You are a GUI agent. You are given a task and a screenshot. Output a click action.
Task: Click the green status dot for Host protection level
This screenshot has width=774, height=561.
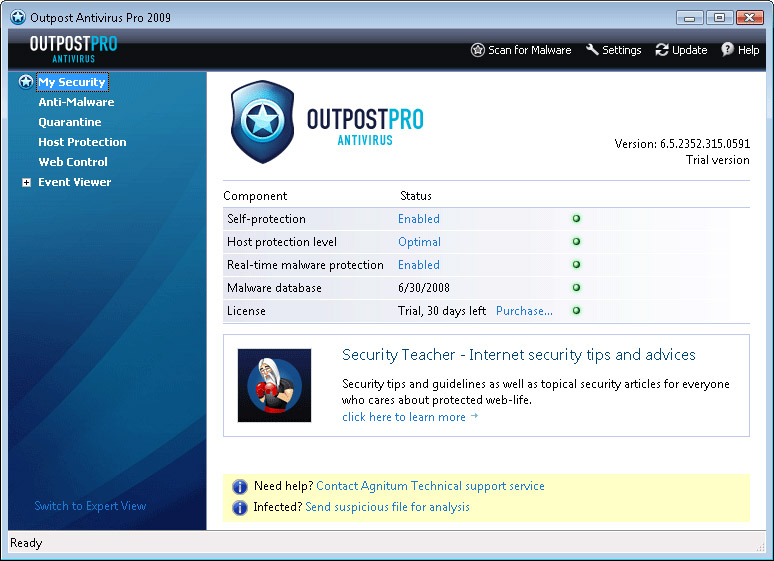[x=576, y=241]
